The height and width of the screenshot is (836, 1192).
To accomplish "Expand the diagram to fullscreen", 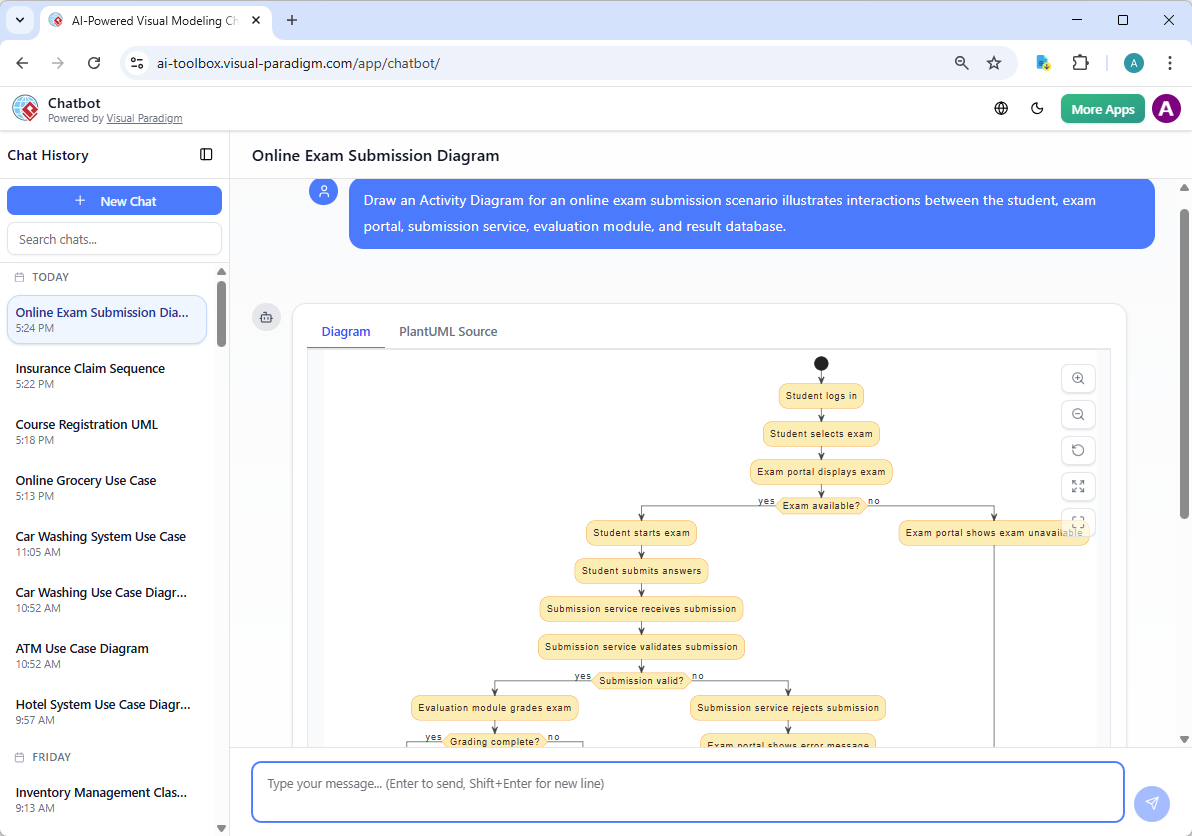I will (x=1077, y=486).
